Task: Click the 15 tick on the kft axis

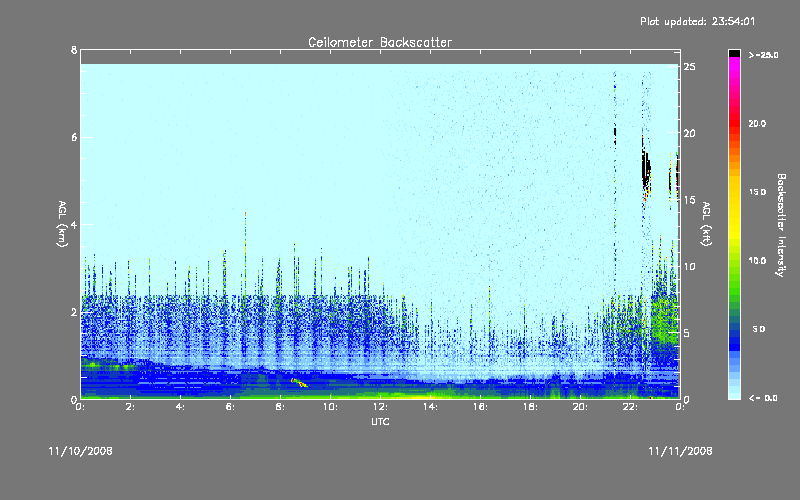Action: coord(690,199)
